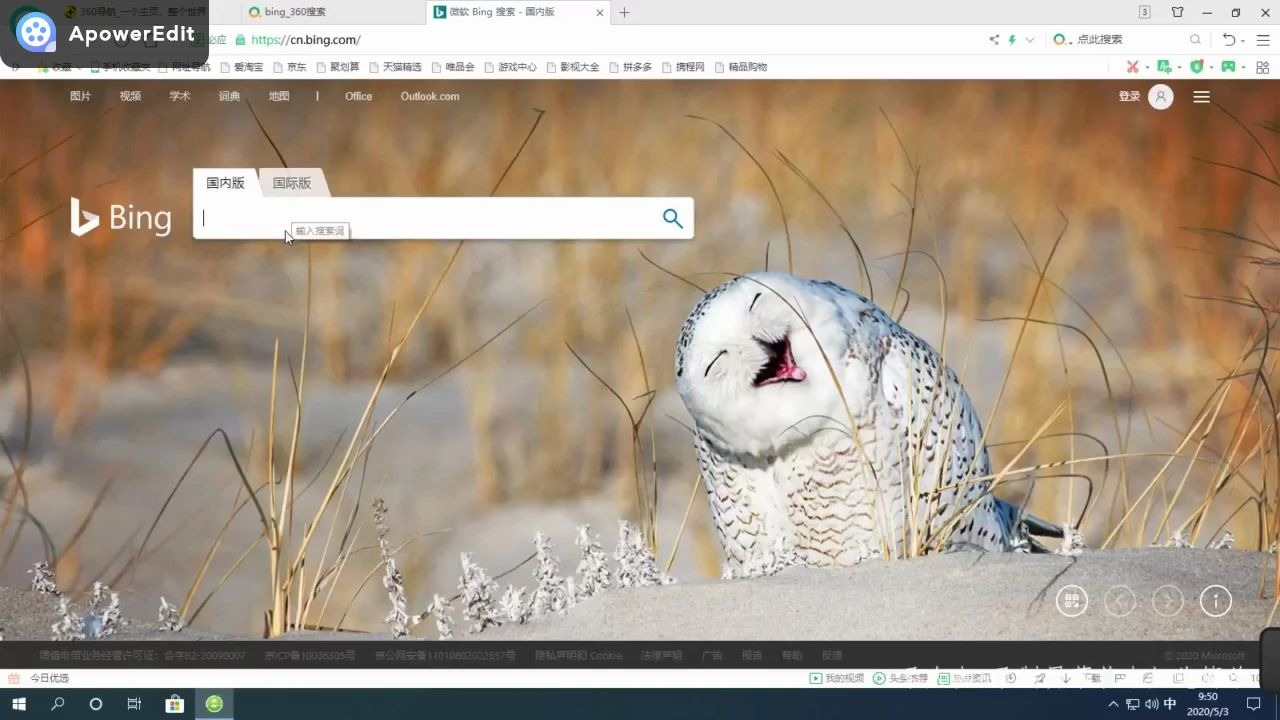Open the Windows Start menu
The image size is (1280, 720).
19,704
